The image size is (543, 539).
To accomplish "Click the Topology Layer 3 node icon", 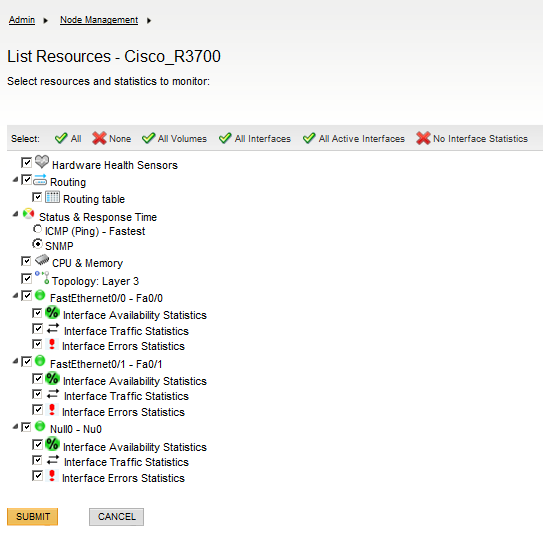I will coord(42,278).
